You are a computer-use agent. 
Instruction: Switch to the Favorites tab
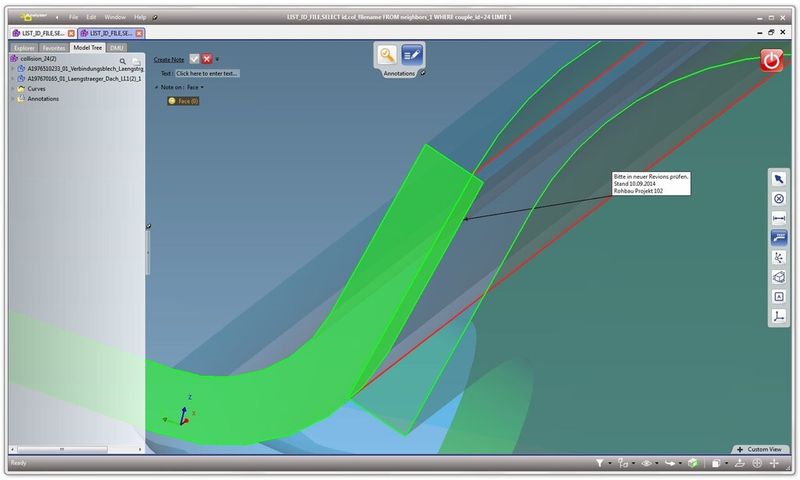[54, 48]
